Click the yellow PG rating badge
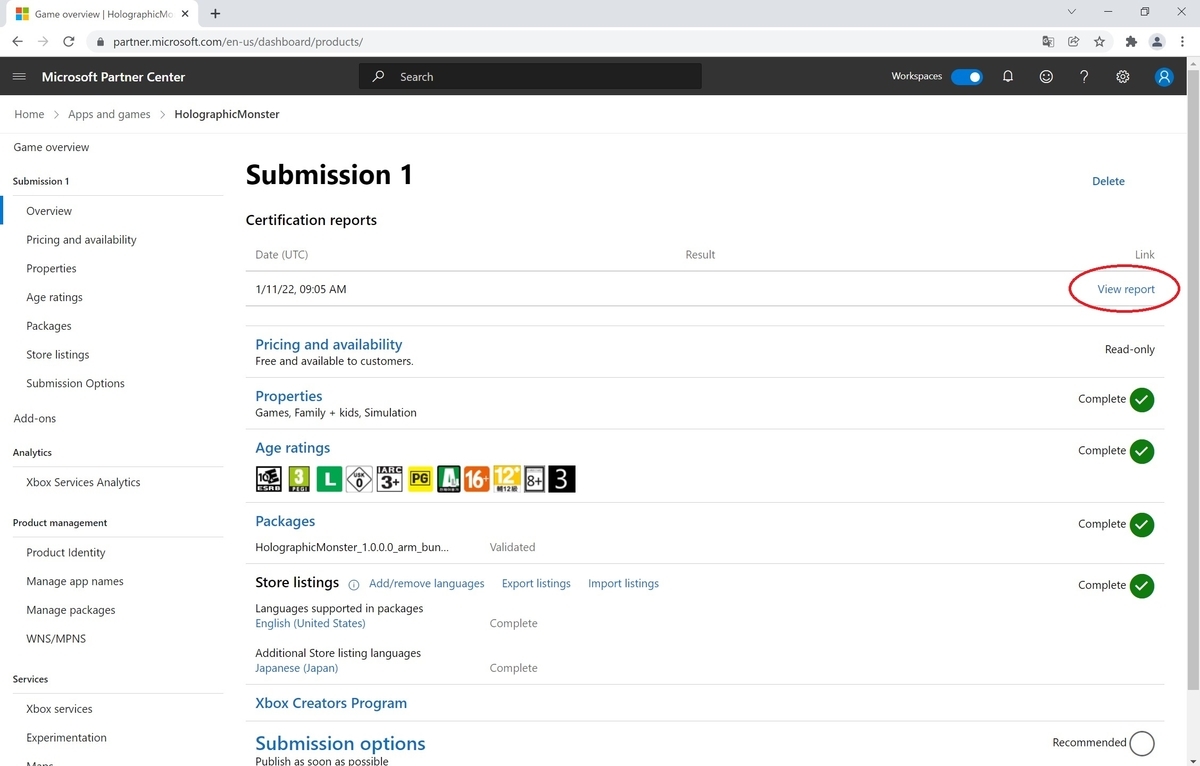The height and width of the screenshot is (766, 1200). (419, 480)
